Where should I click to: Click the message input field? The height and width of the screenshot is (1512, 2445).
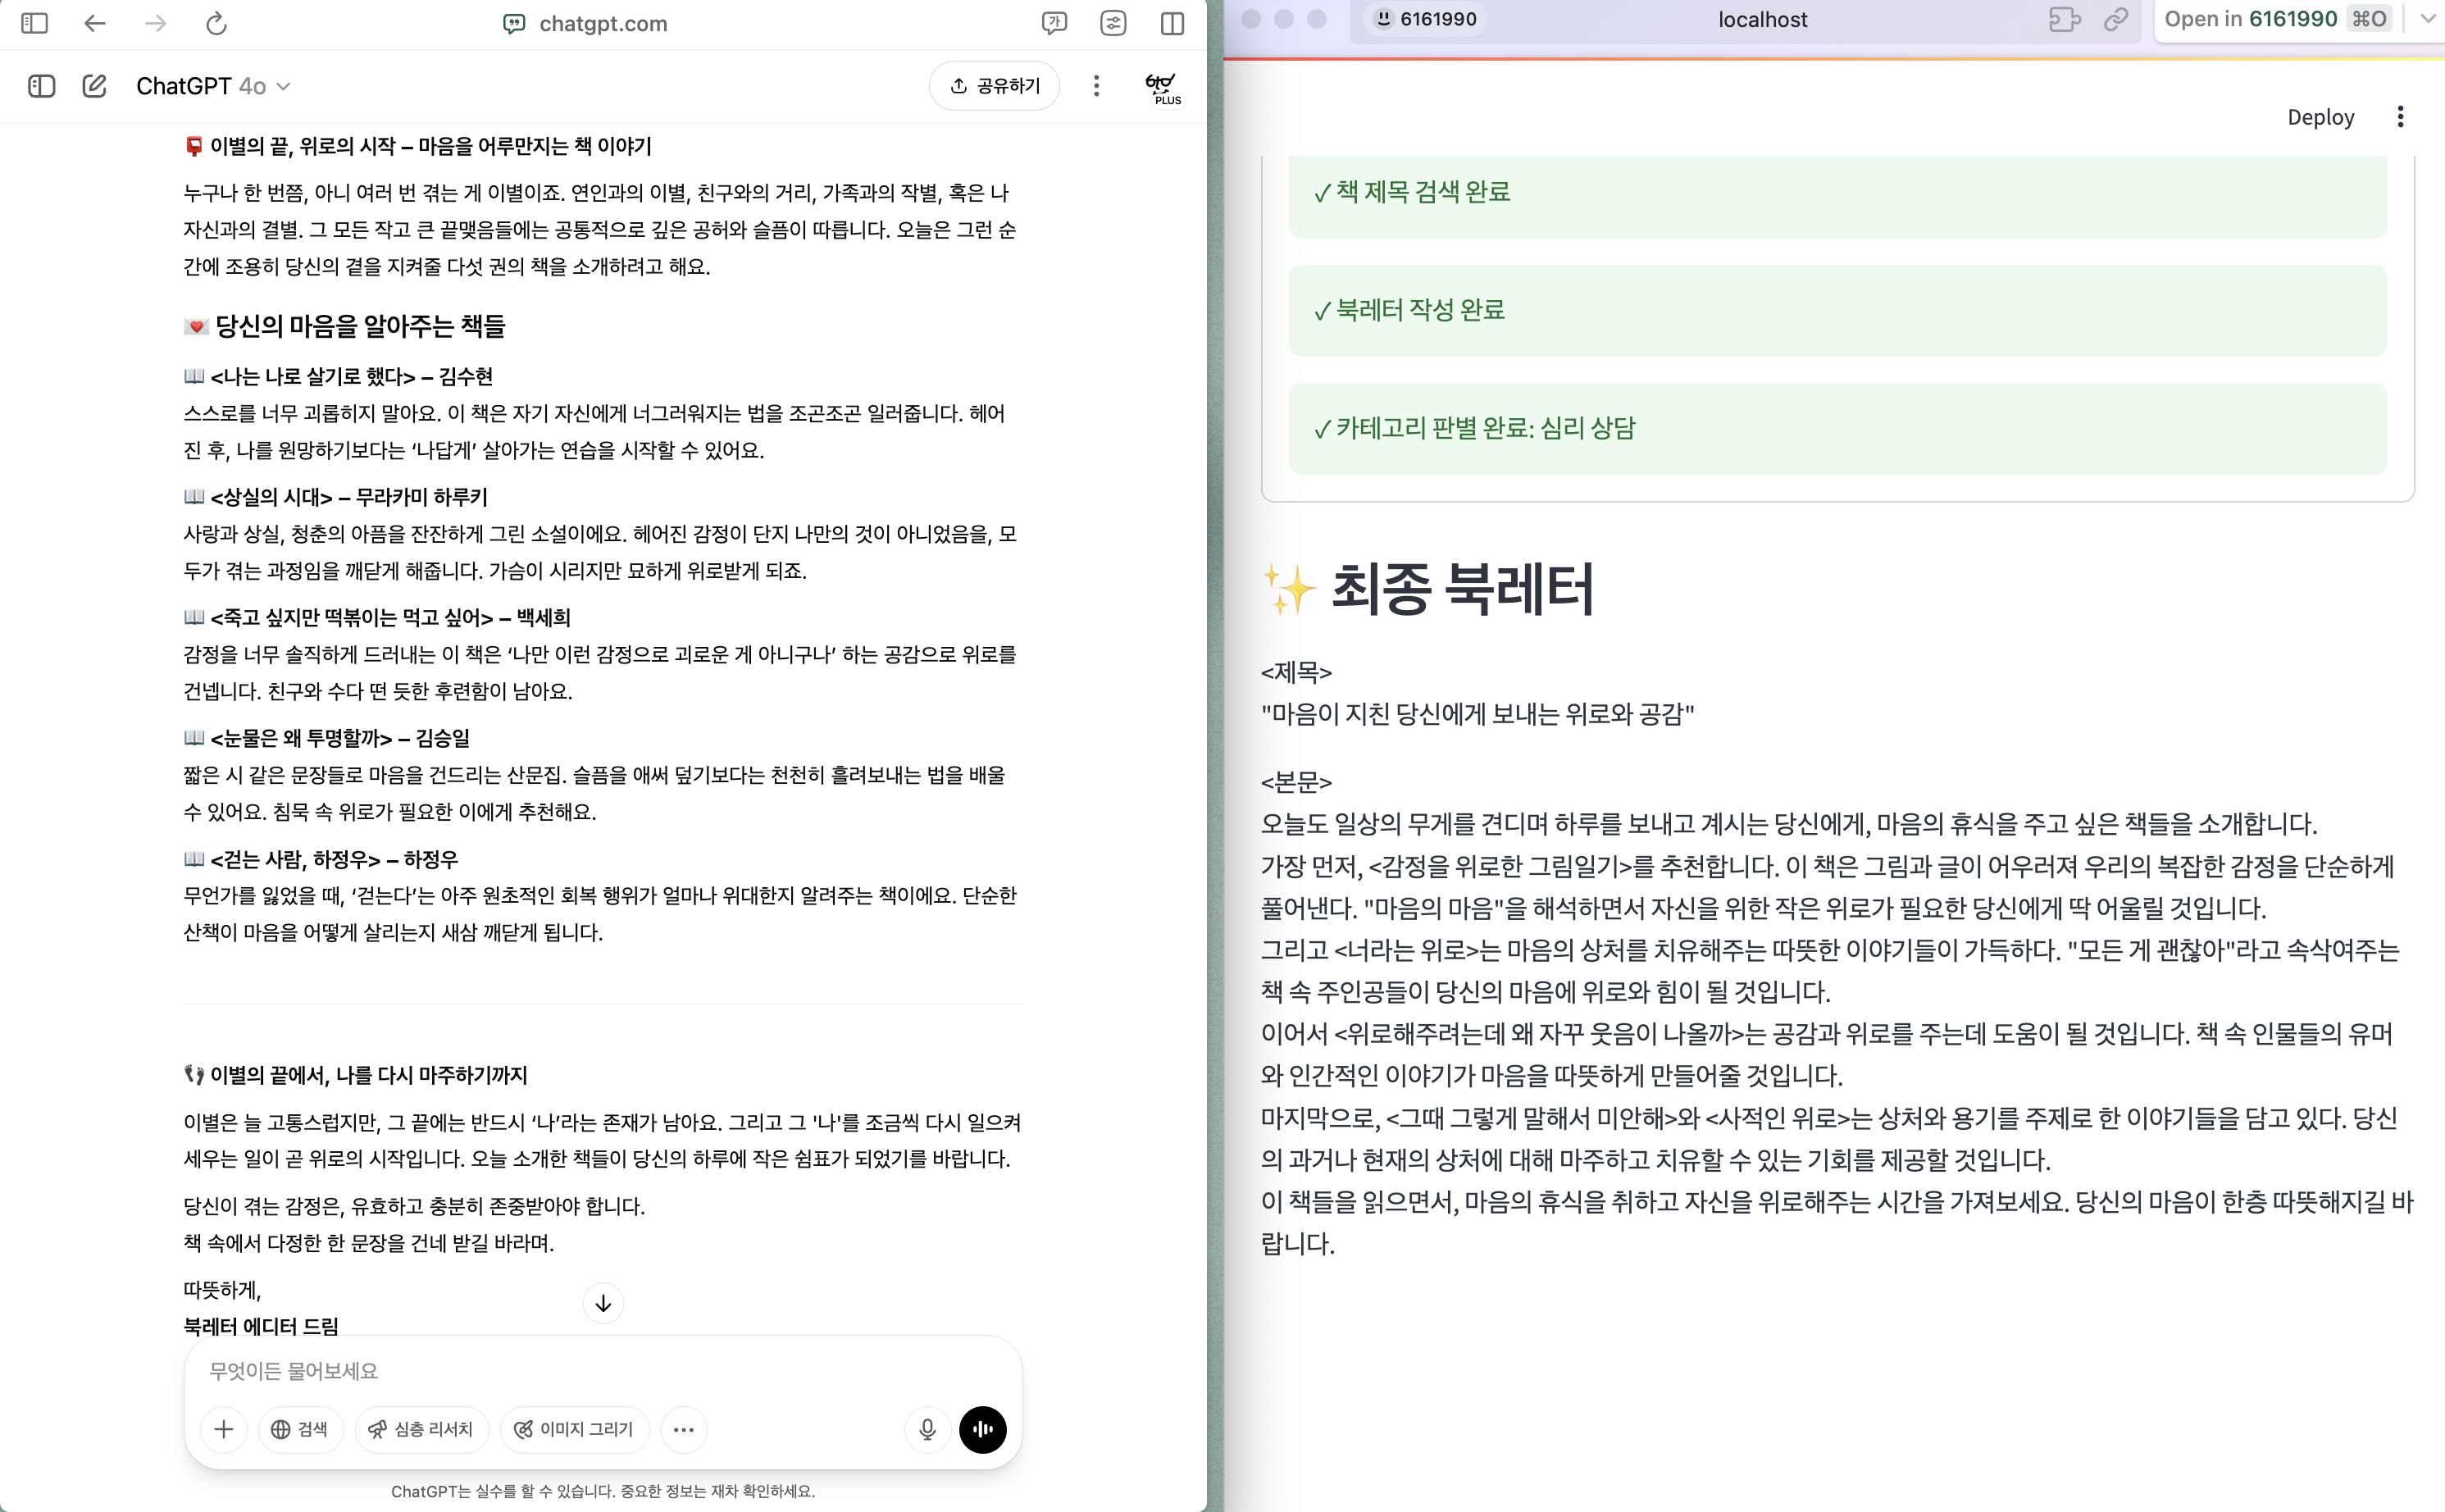(600, 1370)
